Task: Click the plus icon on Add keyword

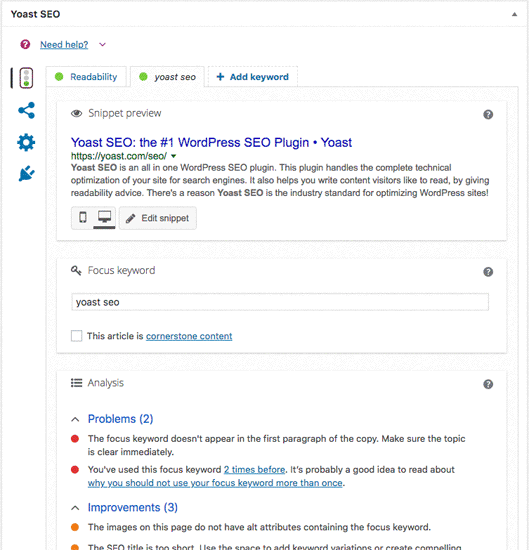Action: click(x=220, y=77)
